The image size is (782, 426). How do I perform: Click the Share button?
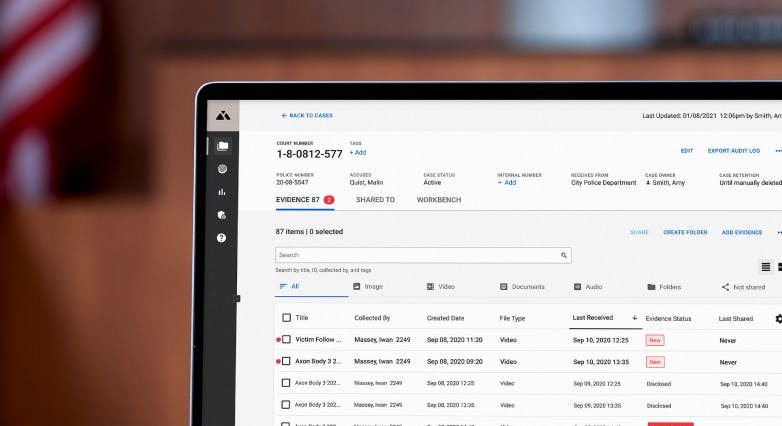pyautogui.click(x=639, y=232)
